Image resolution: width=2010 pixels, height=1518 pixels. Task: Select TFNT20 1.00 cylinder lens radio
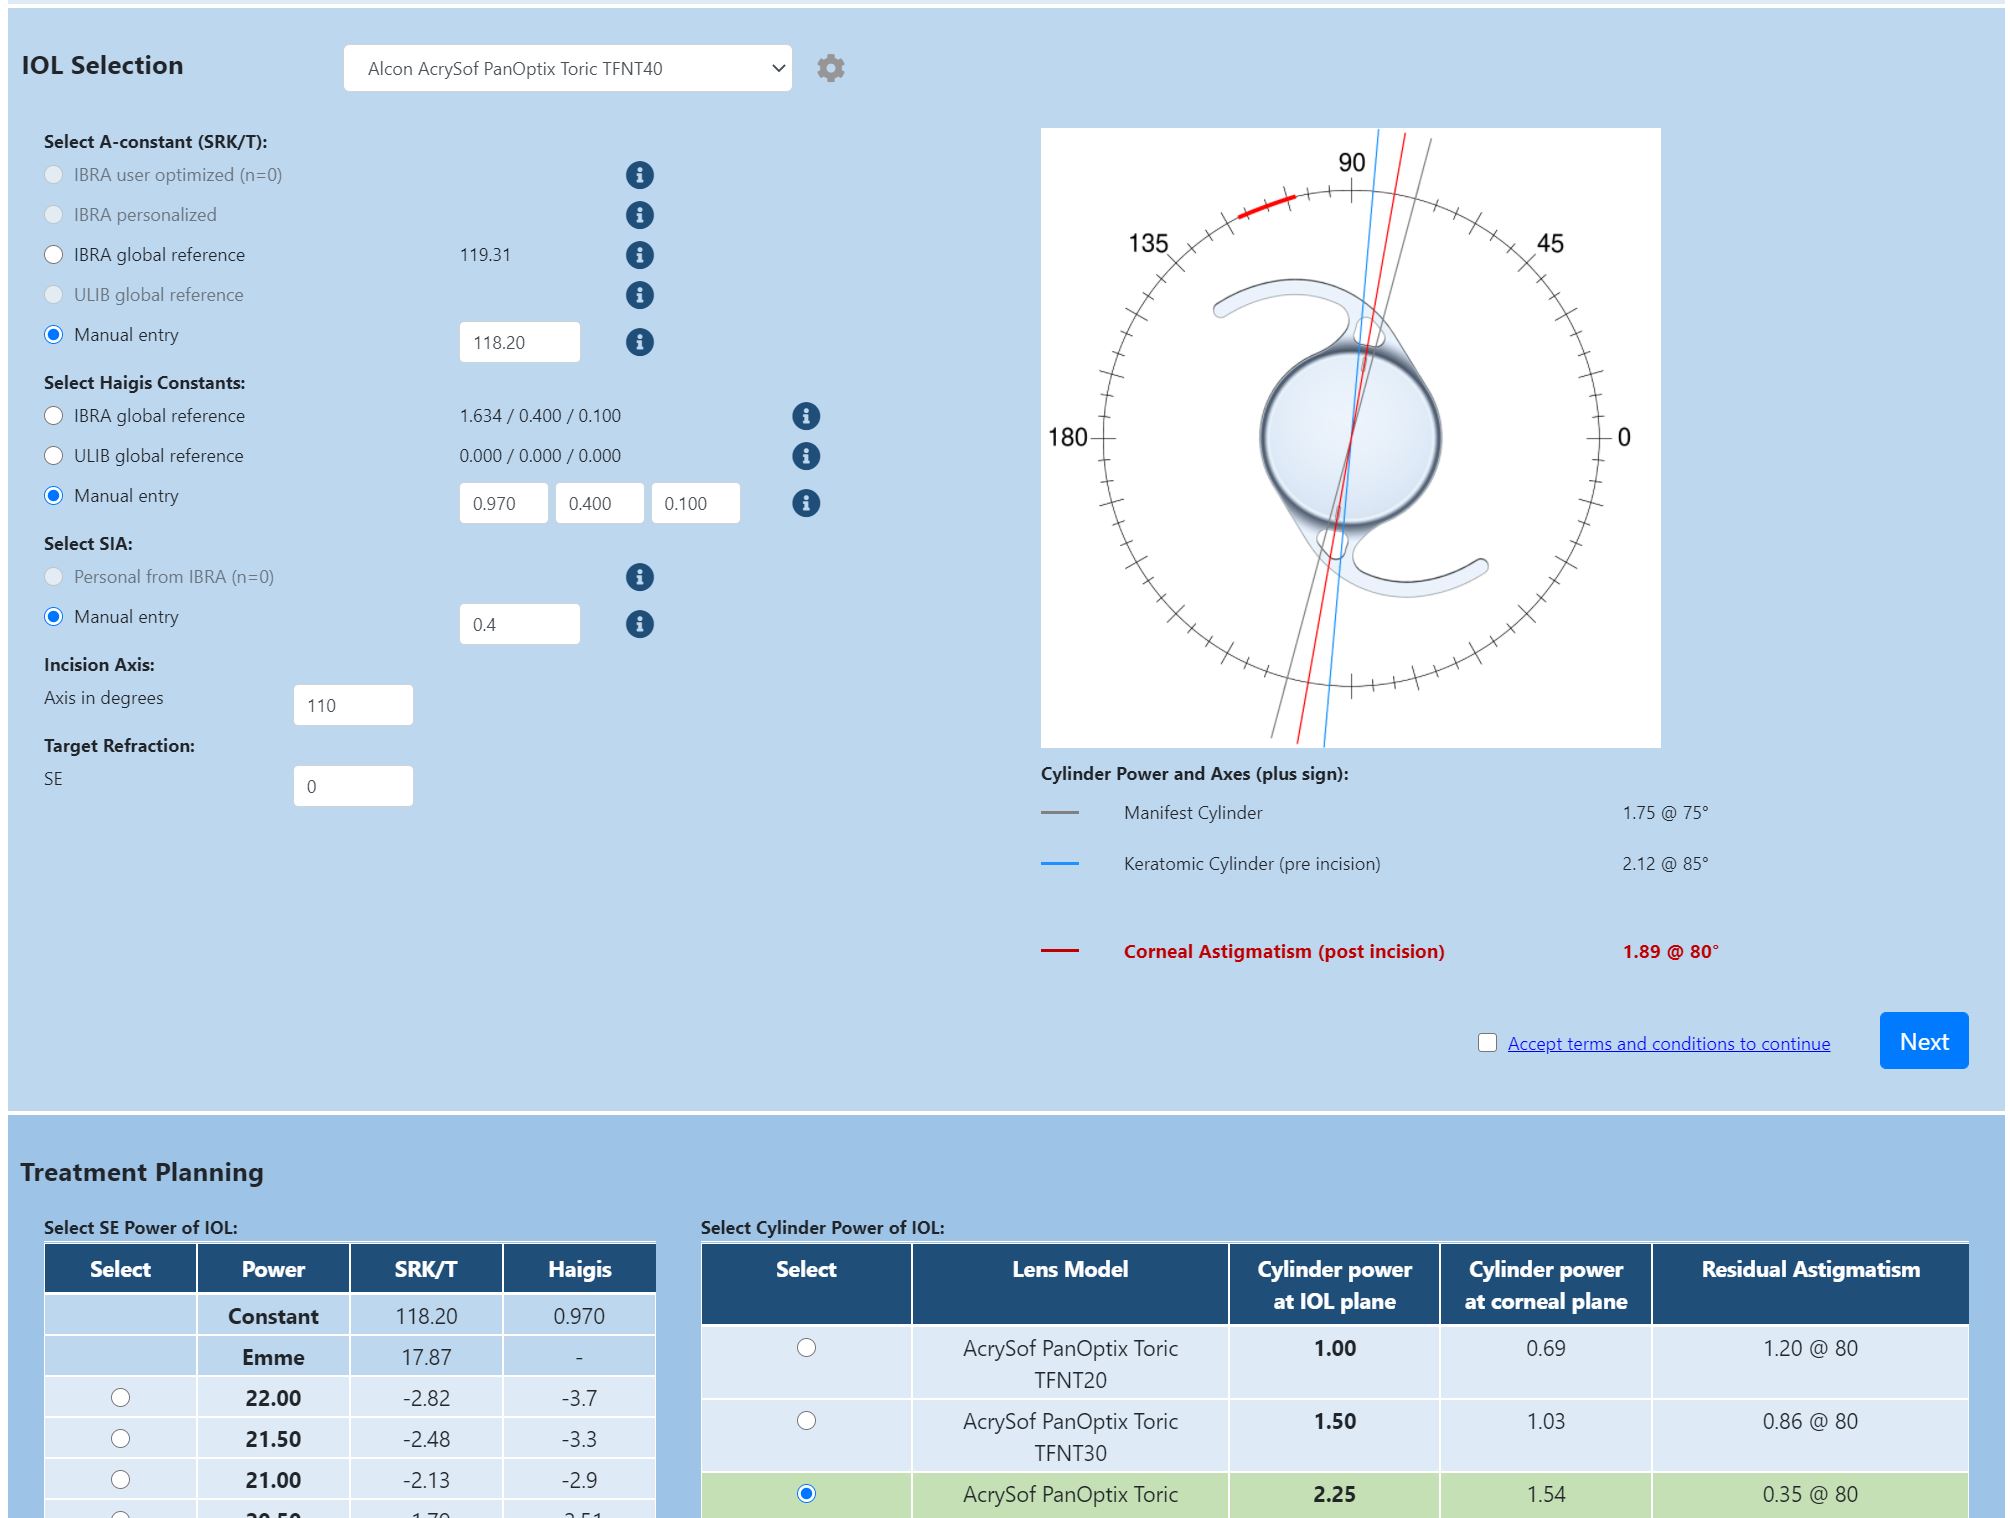pyautogui.click(x=806, y=1348)
